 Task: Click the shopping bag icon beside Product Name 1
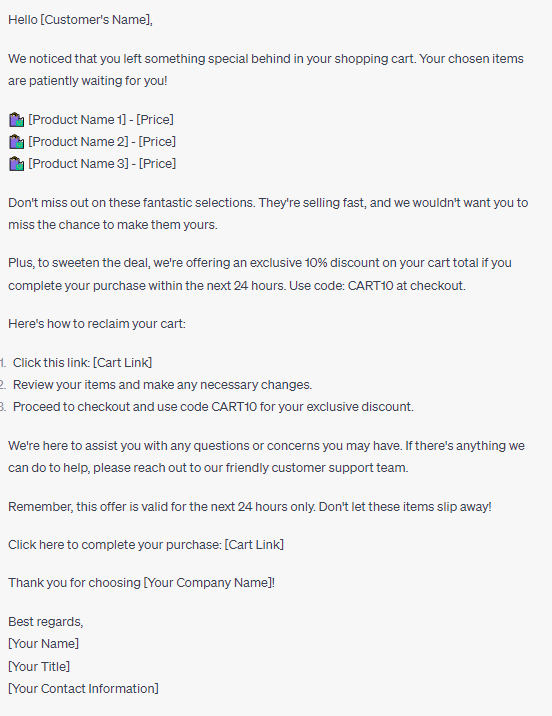click(x=16, y=120)
